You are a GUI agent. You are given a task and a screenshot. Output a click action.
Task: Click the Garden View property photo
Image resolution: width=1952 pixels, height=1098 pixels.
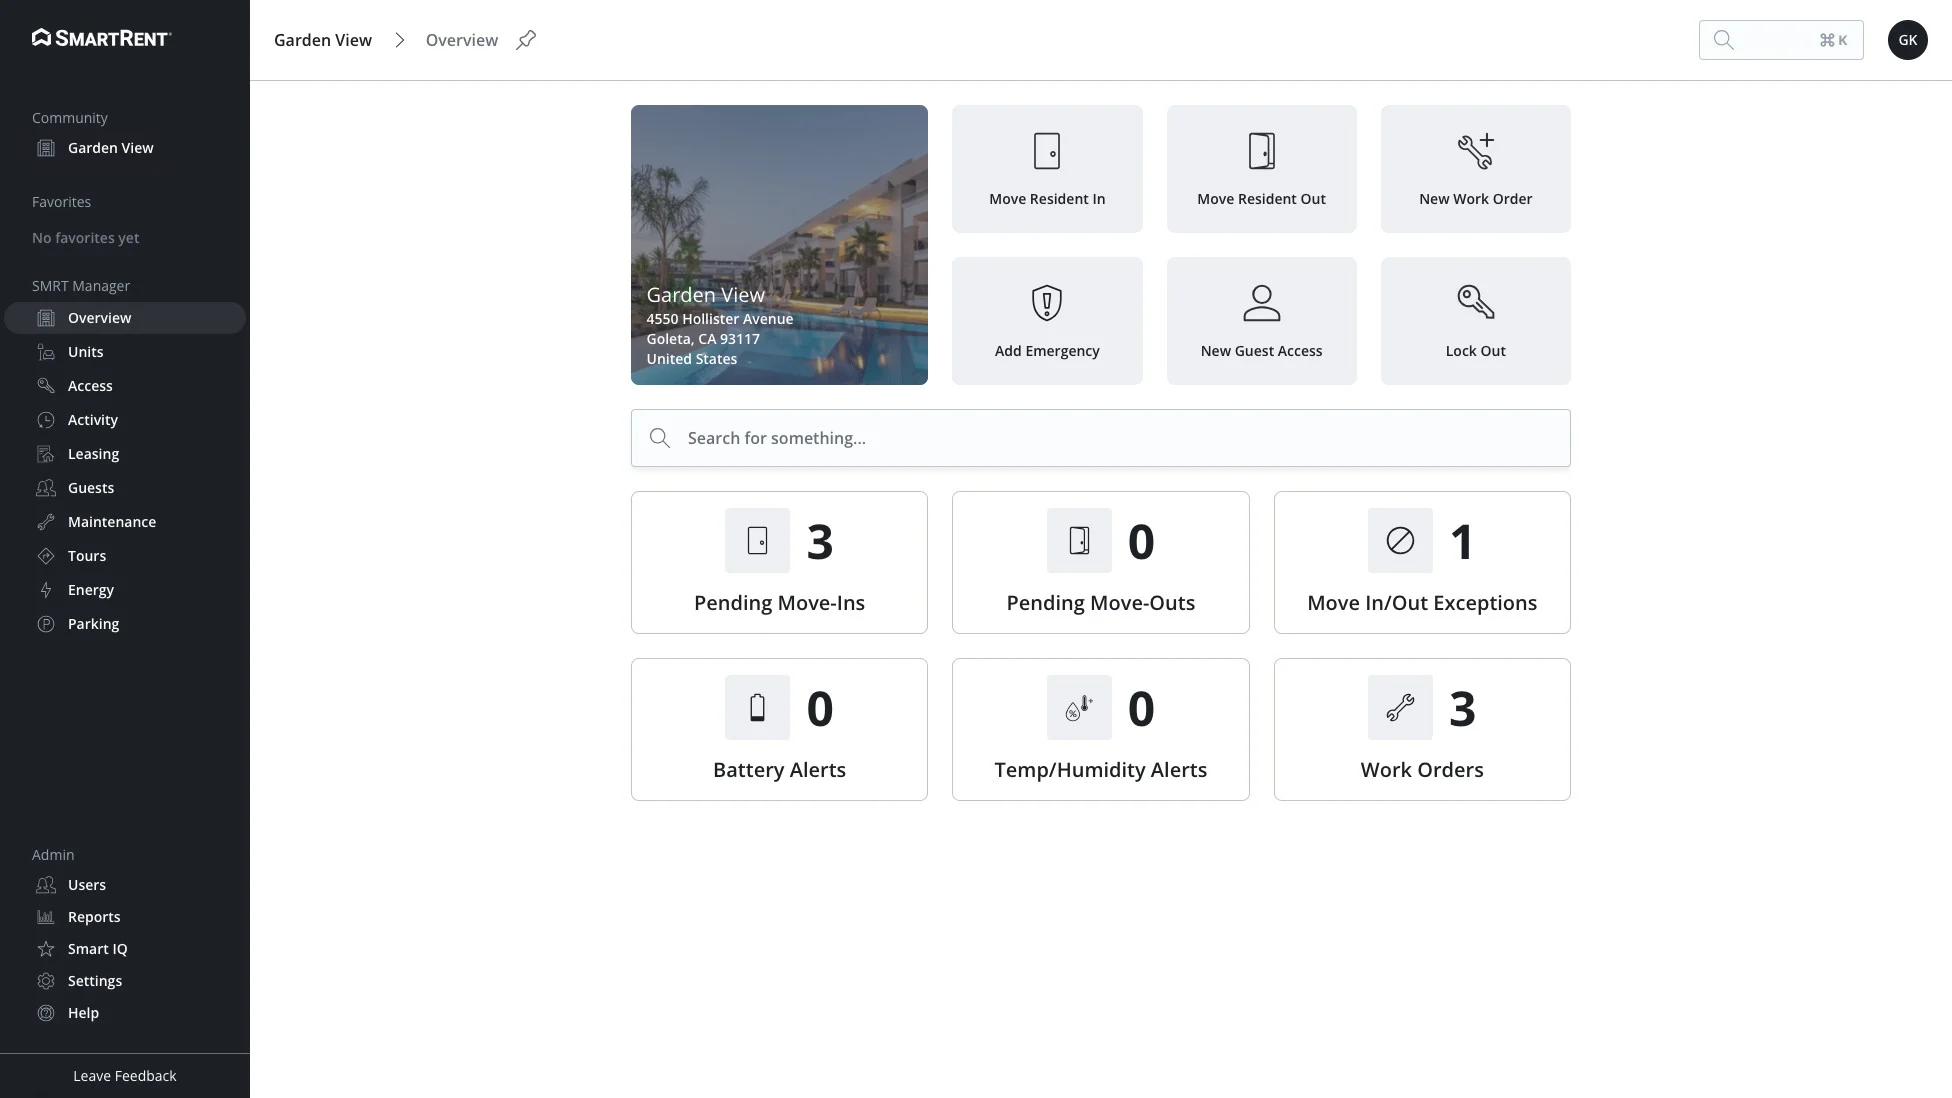click(x=779, y=245)
